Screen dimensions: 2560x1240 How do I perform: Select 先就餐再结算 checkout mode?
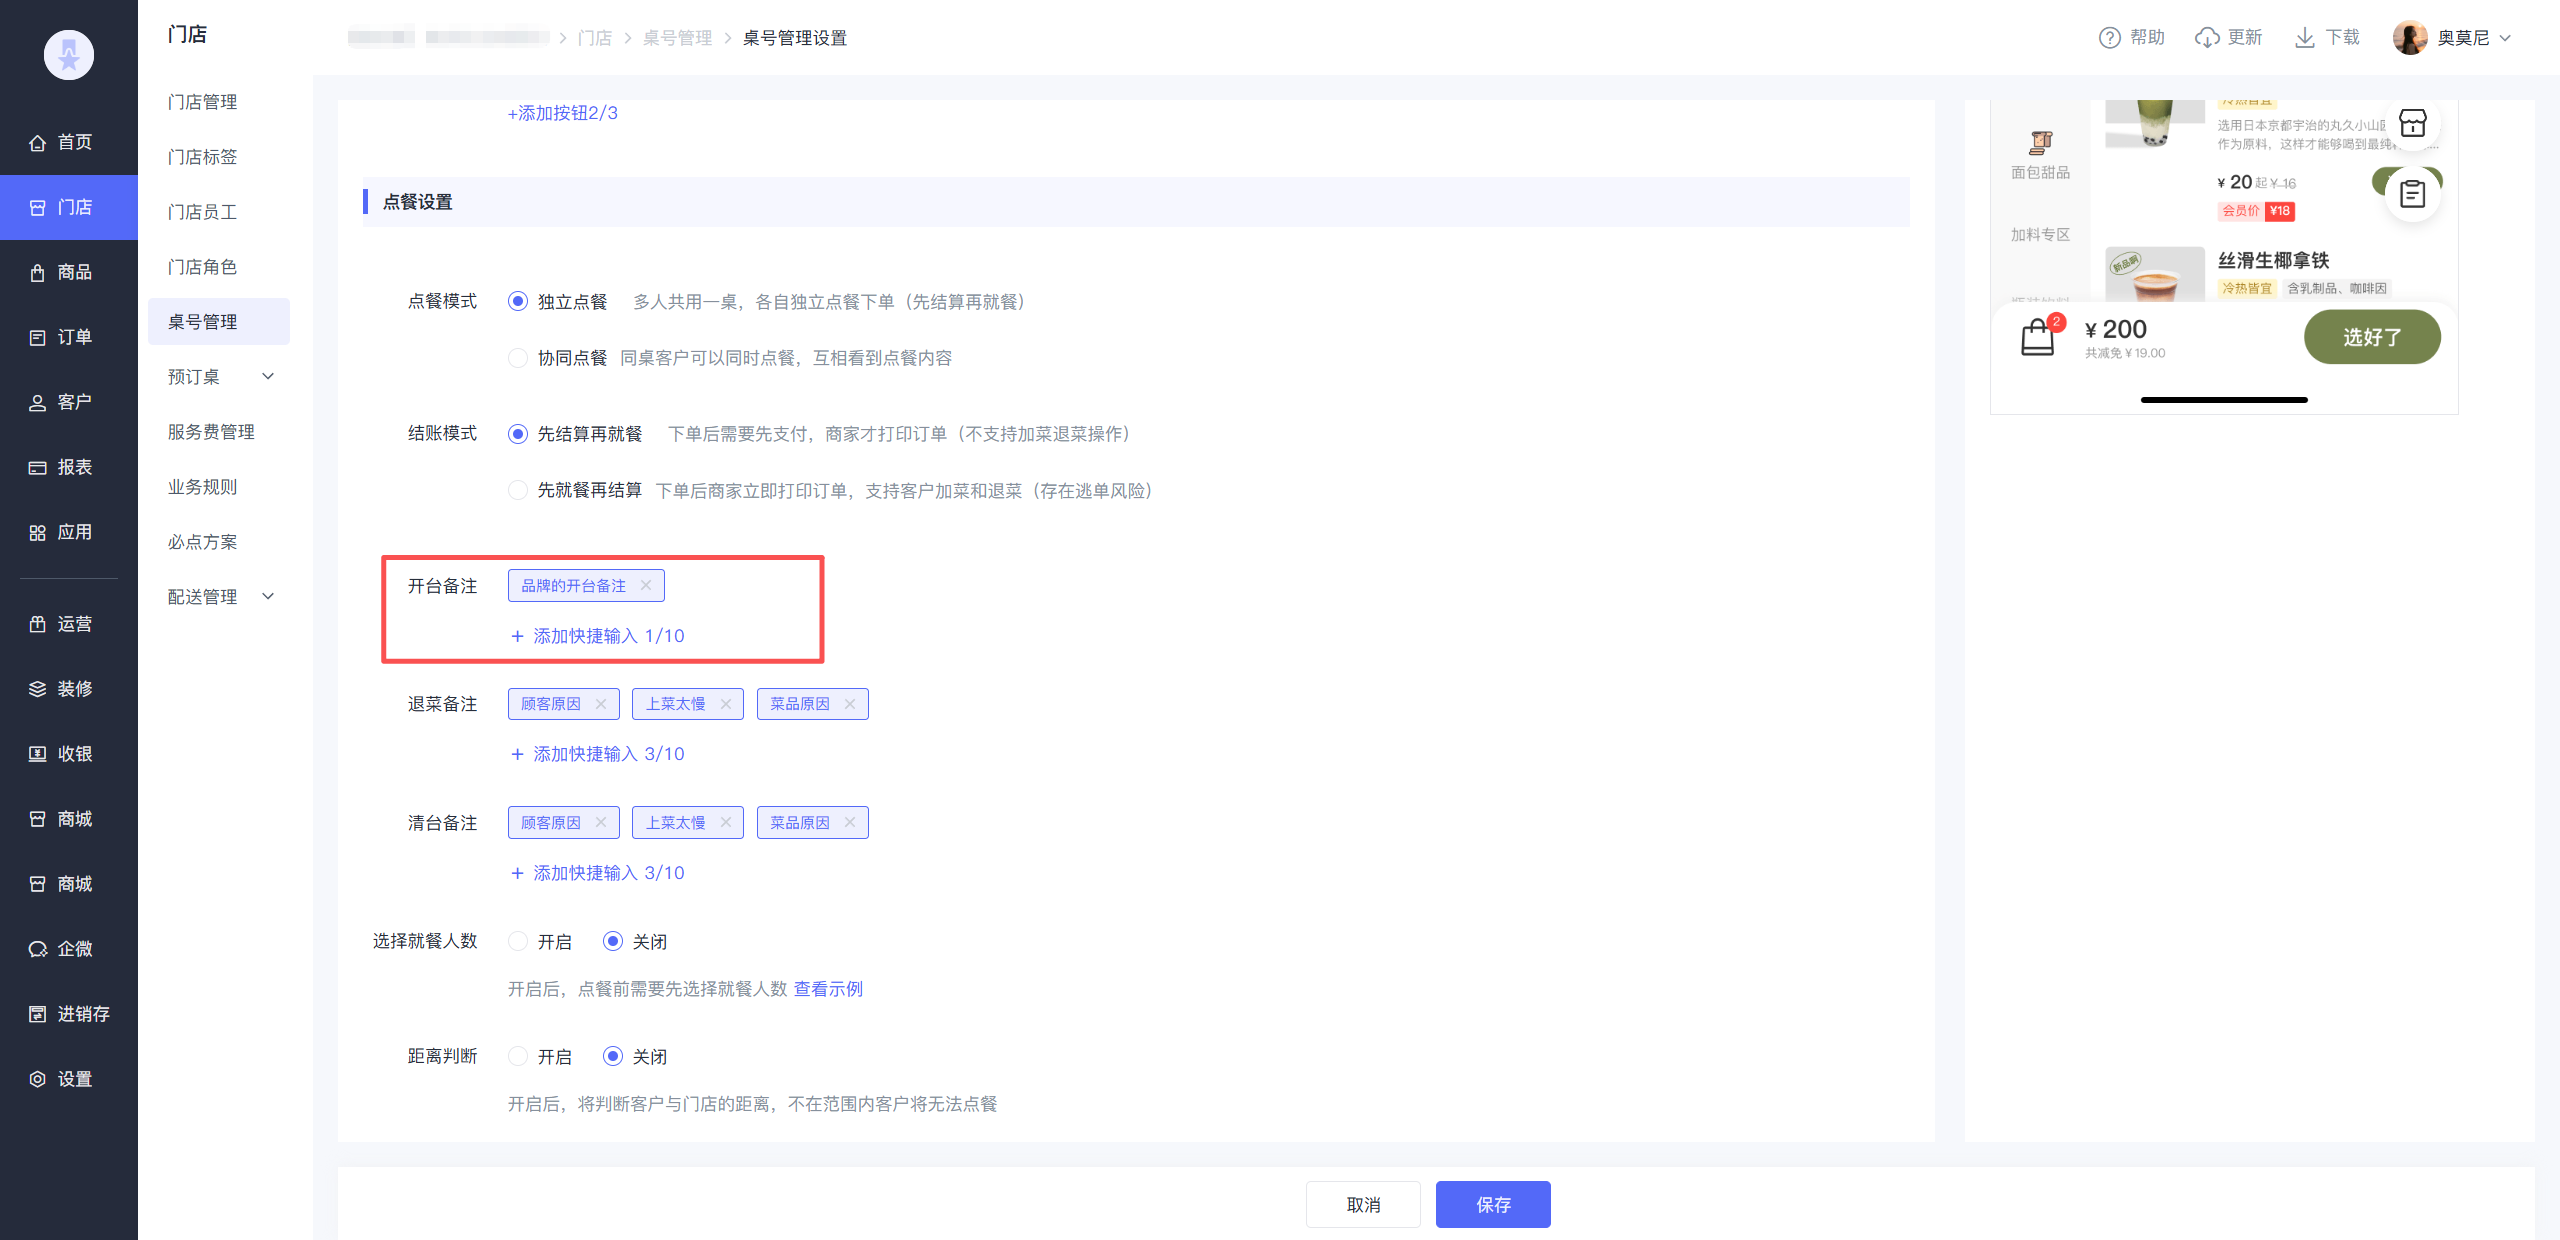click(x=518, y=490)
